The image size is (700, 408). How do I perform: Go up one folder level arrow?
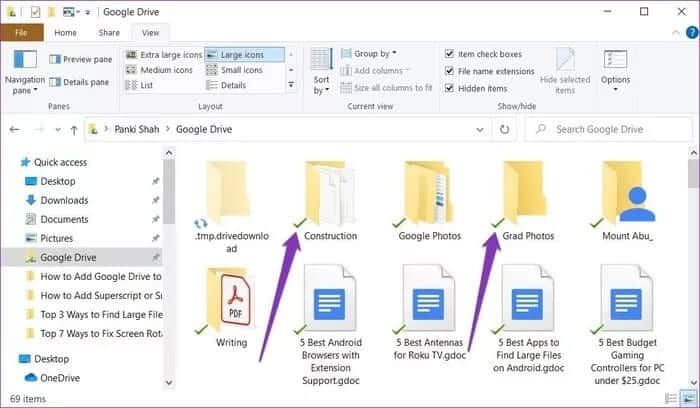coord(74,130)
